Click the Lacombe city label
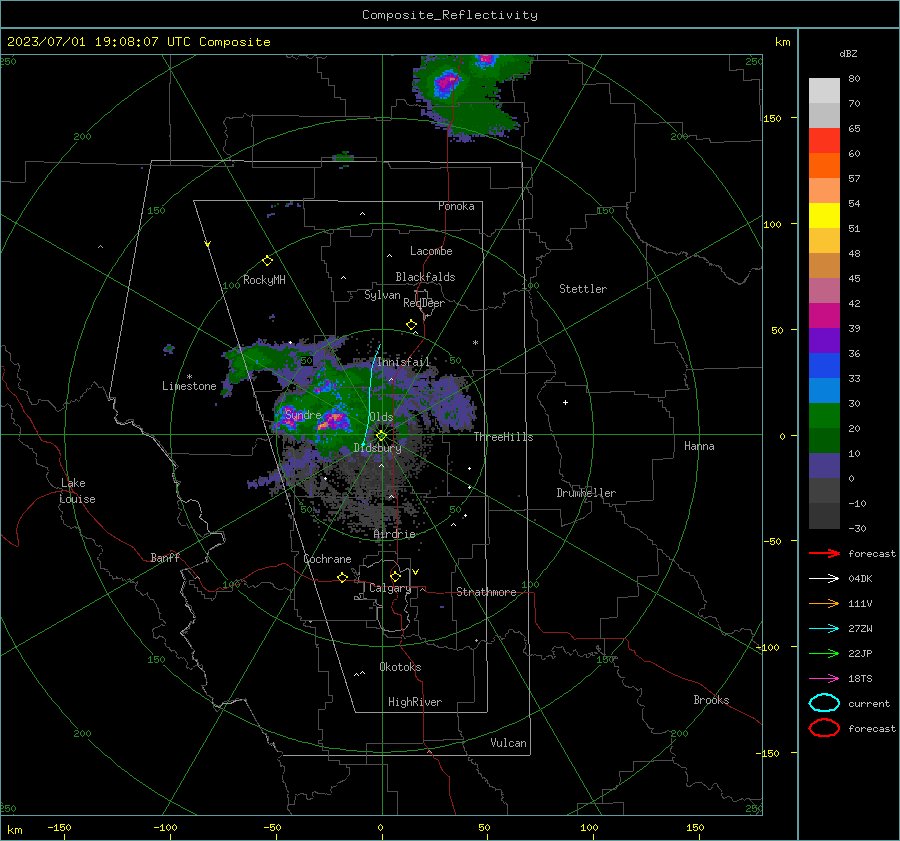 point(431,251)
